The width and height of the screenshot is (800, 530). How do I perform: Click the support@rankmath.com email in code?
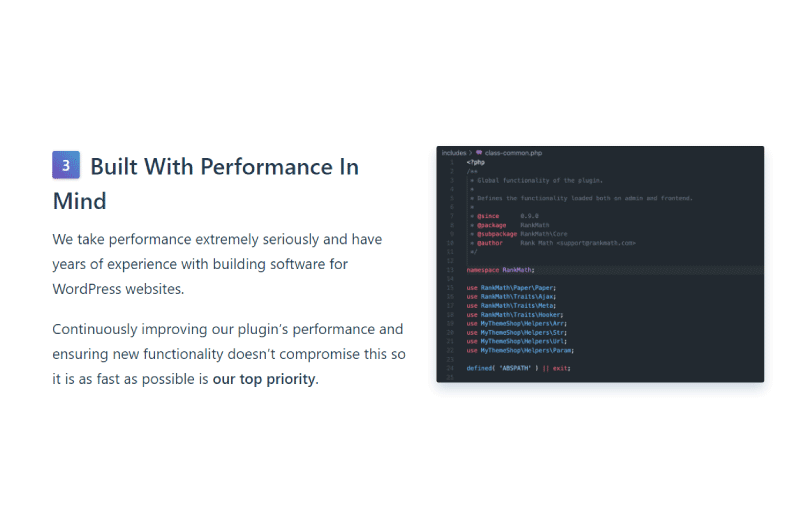[596, 243]
